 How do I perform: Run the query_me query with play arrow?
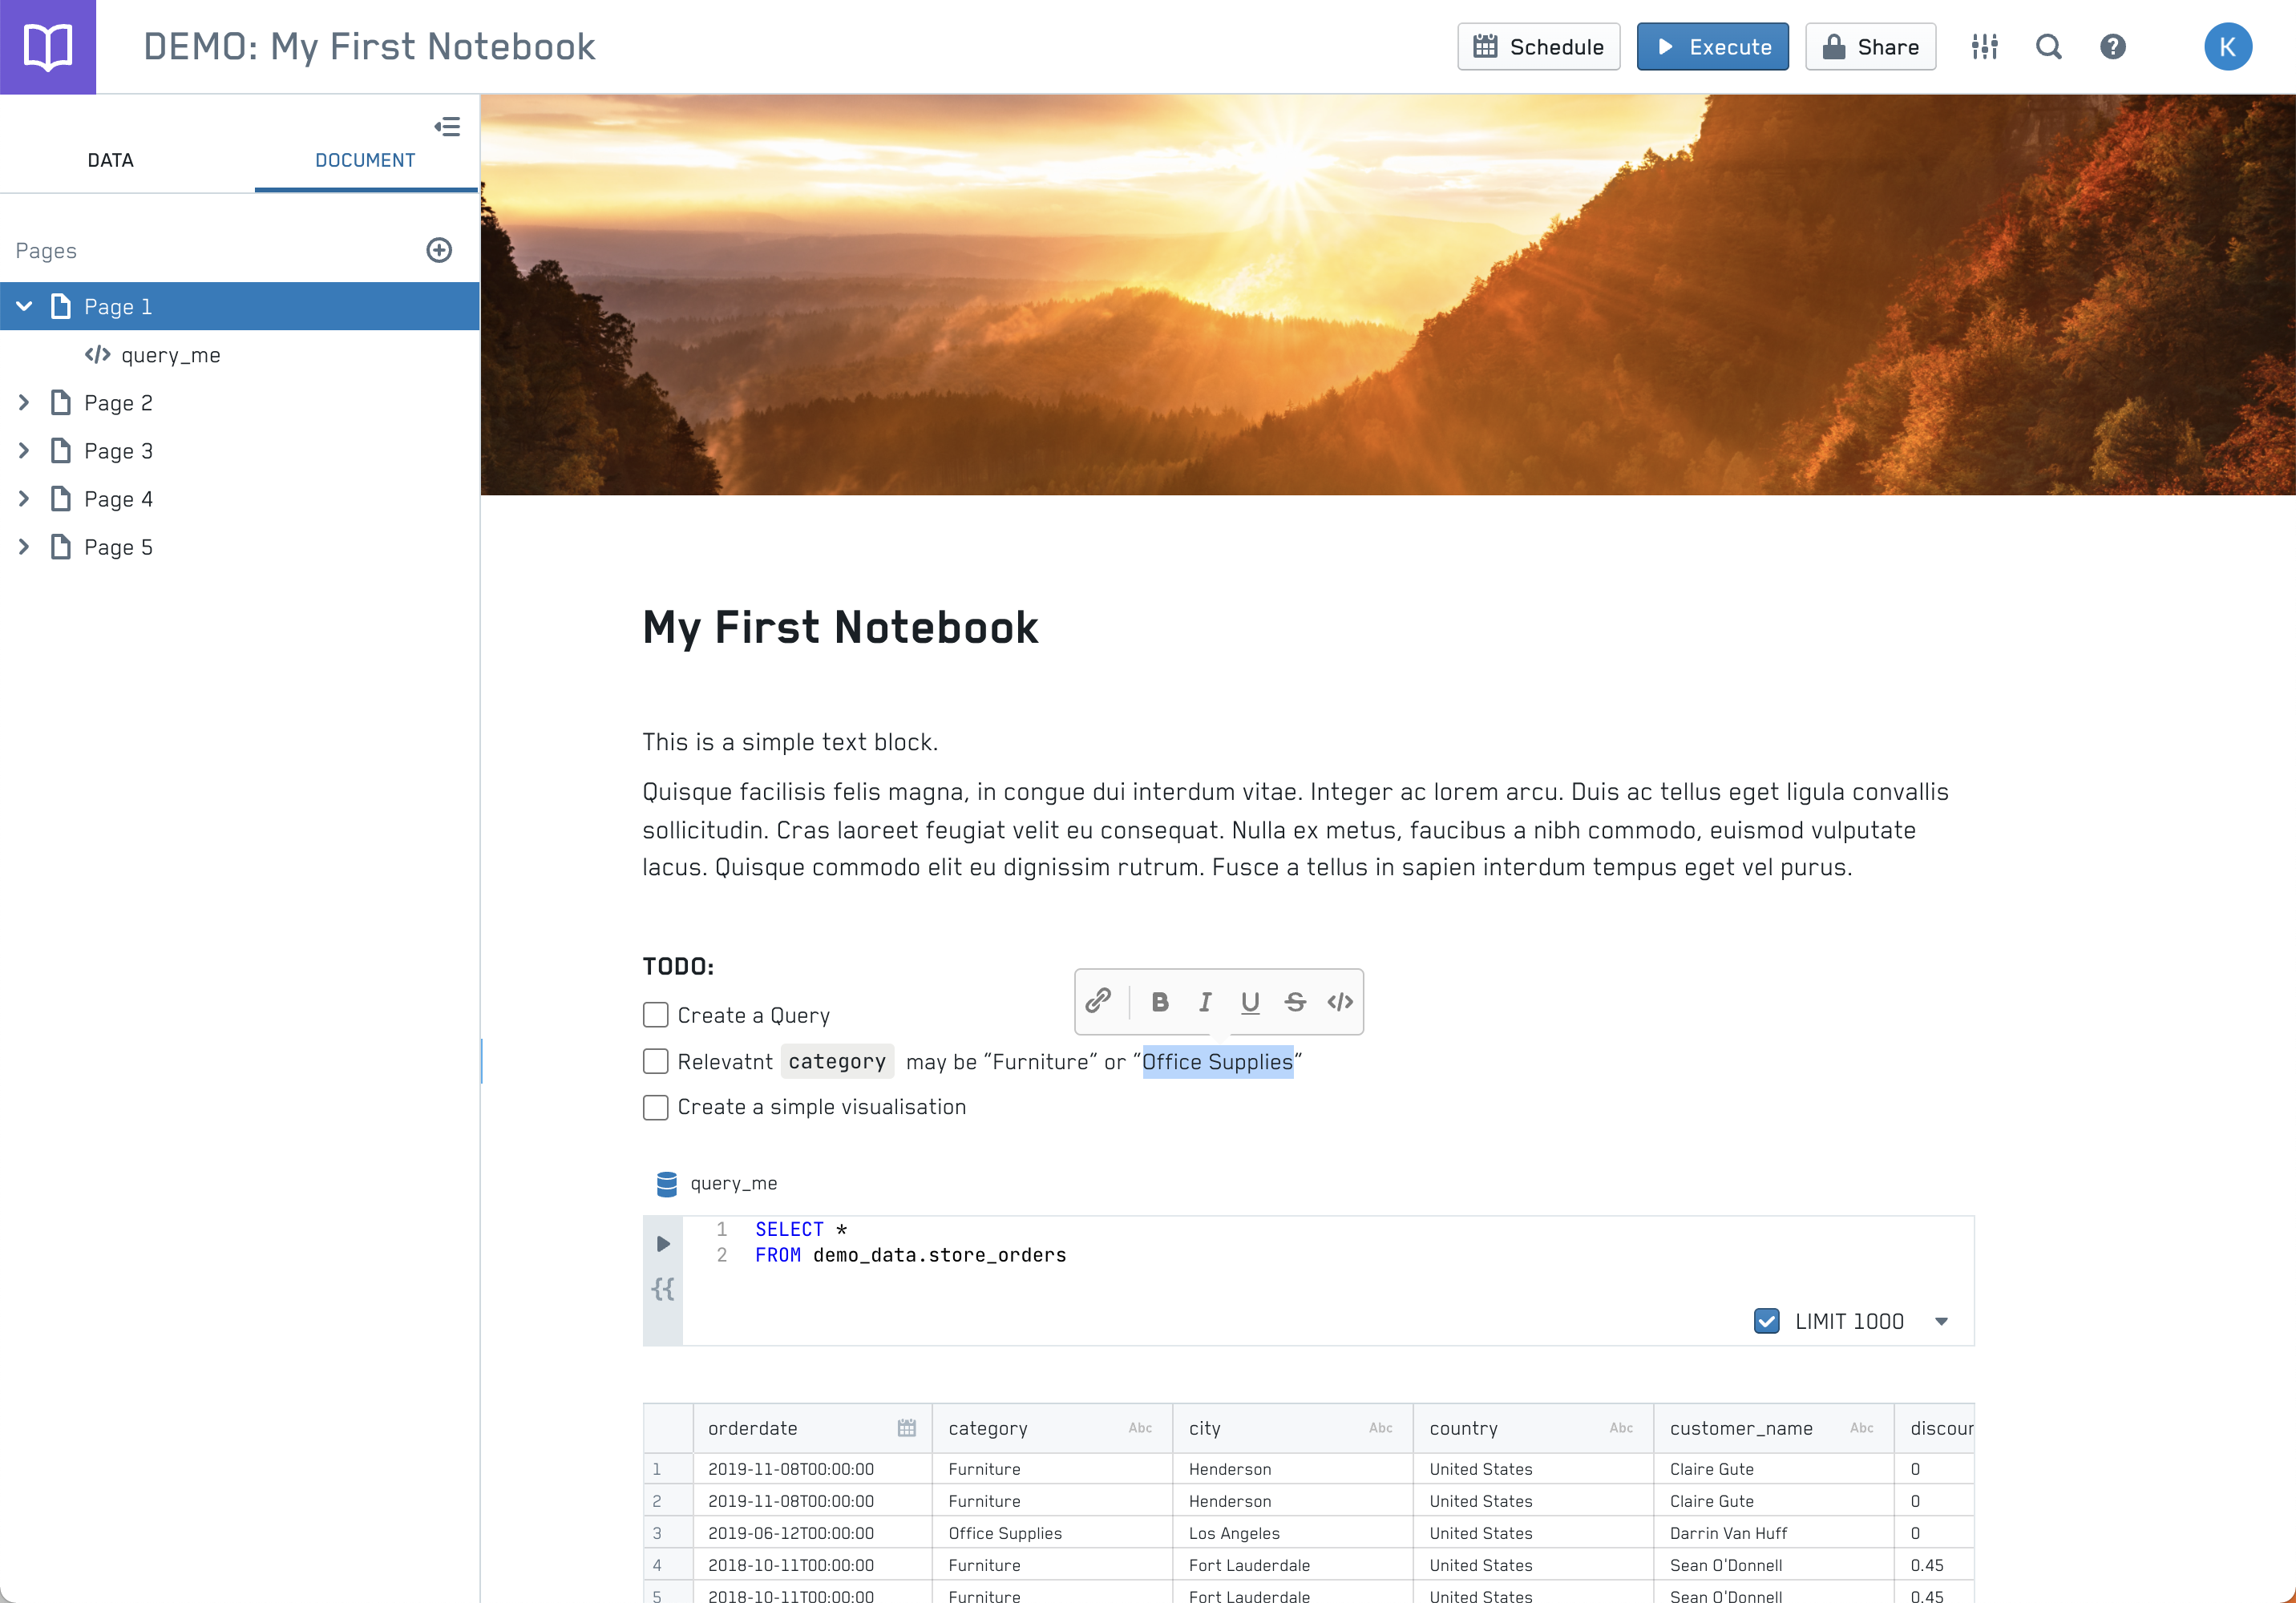[x=662, y=1243]
